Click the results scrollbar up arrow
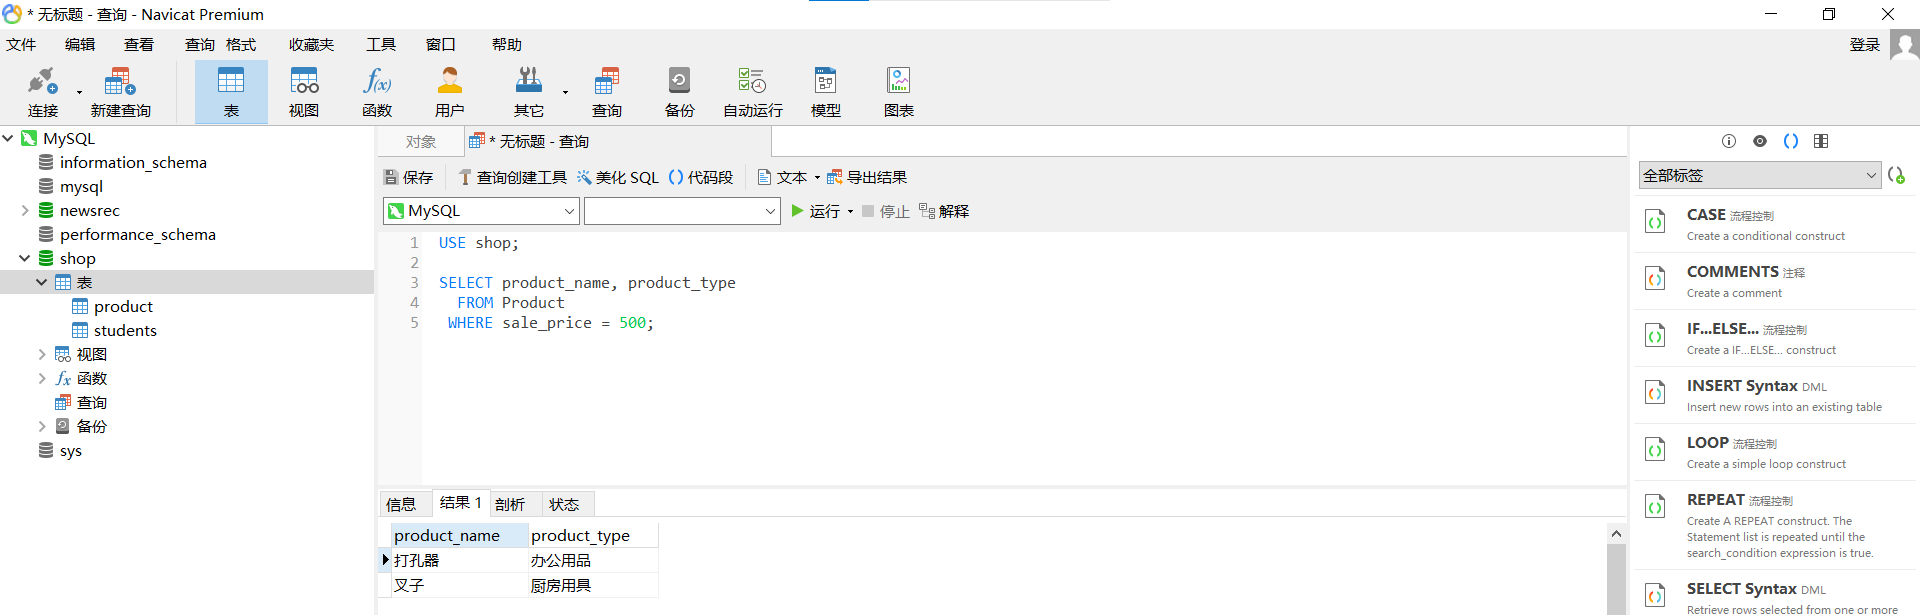This screenshot has height=615, width=1920. (x=1616, y=534)
